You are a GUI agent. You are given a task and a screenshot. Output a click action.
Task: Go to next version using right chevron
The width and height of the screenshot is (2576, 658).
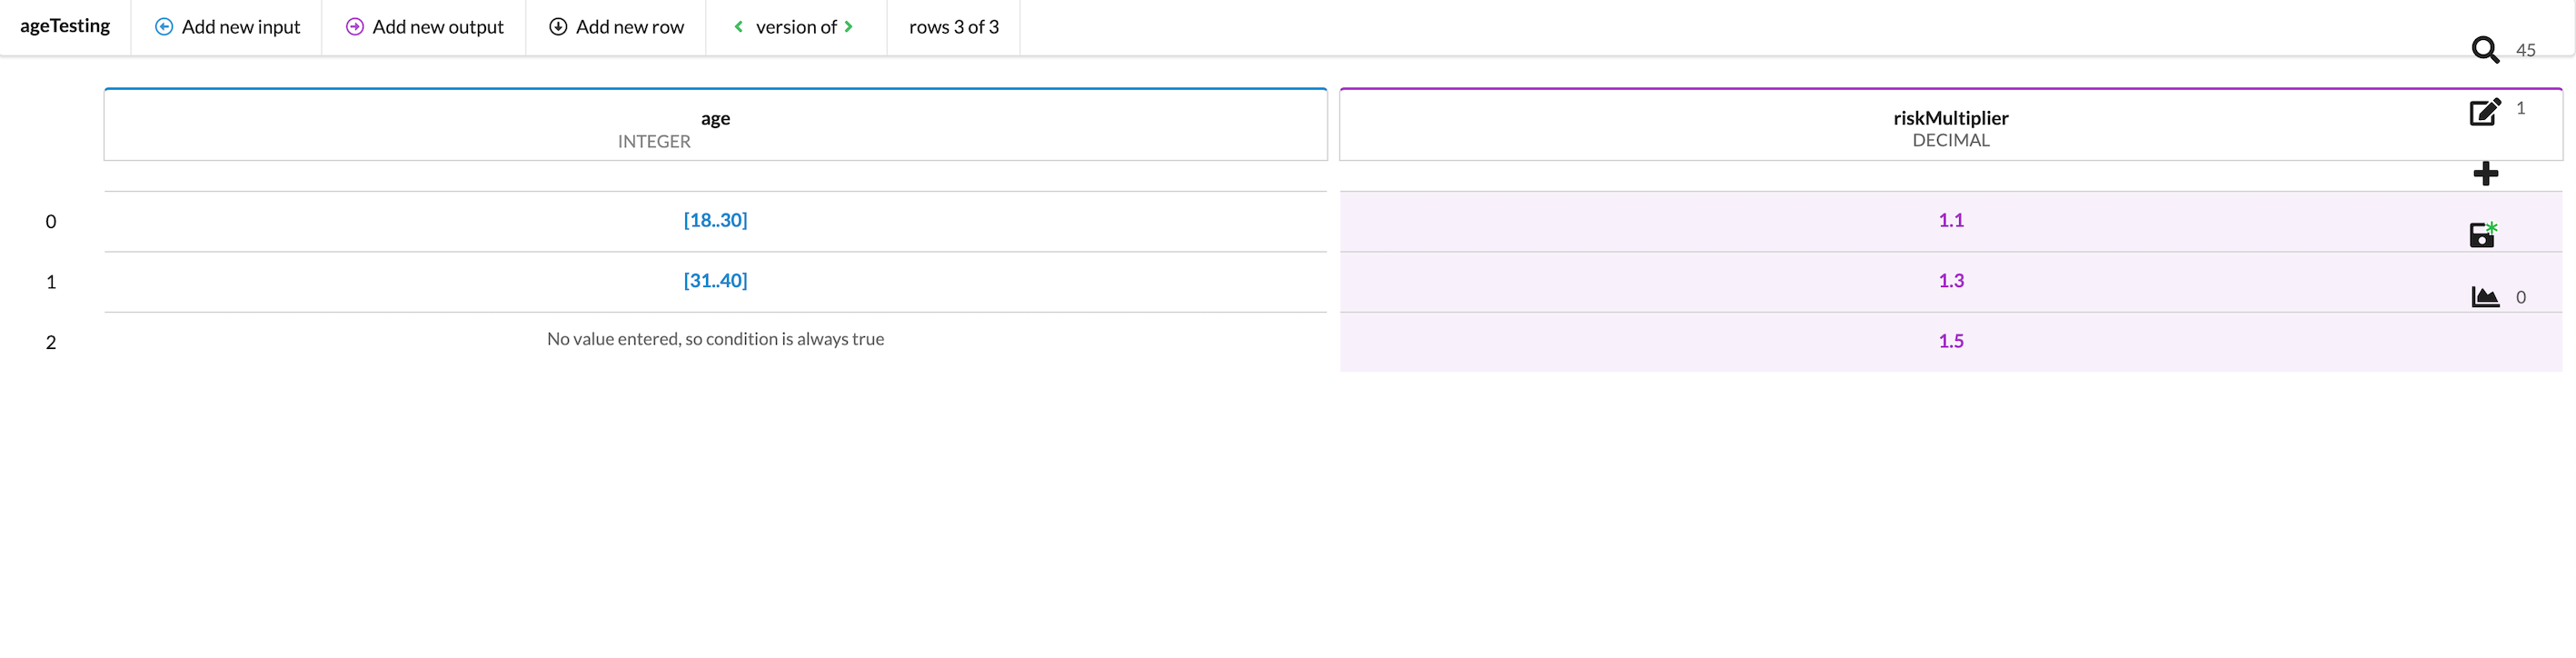point(849,27)
